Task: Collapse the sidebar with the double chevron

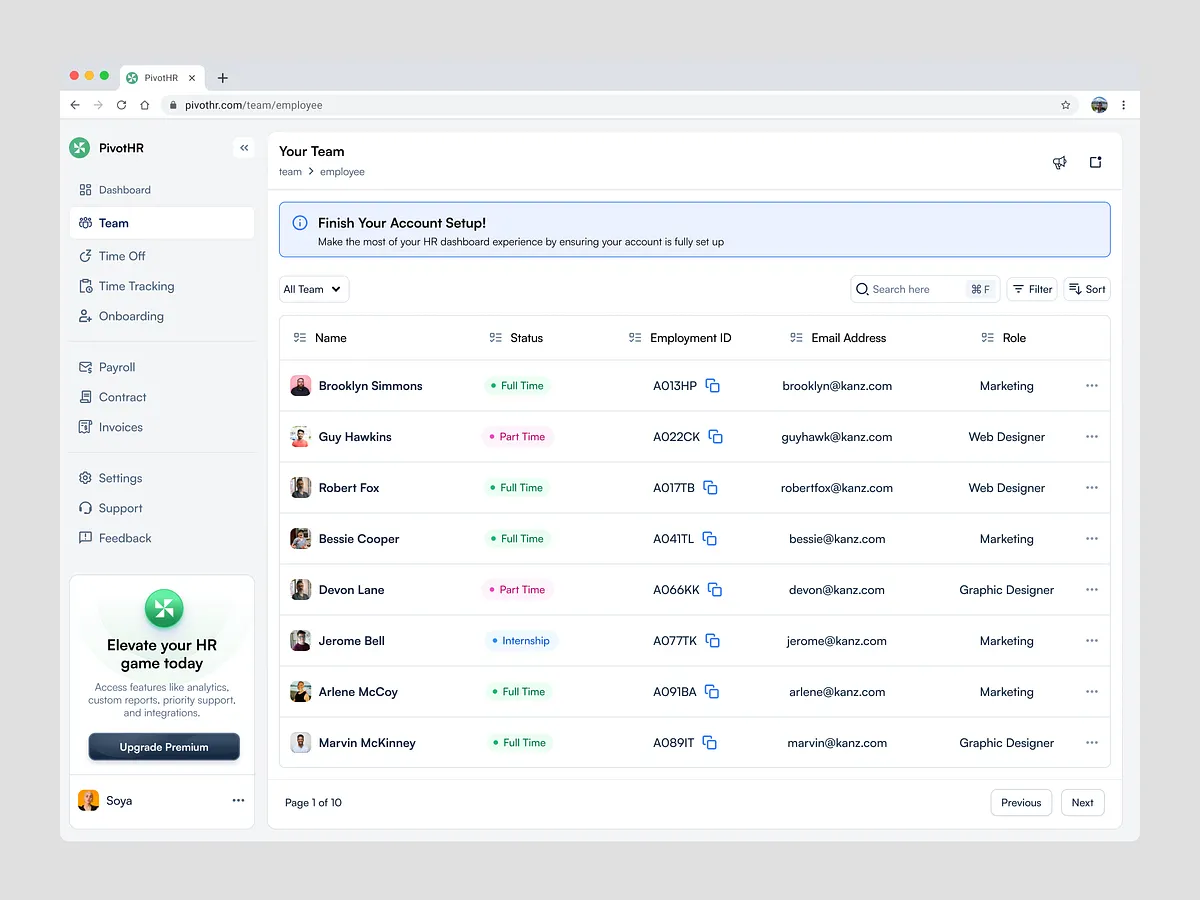Action: (x=244, y=148)
